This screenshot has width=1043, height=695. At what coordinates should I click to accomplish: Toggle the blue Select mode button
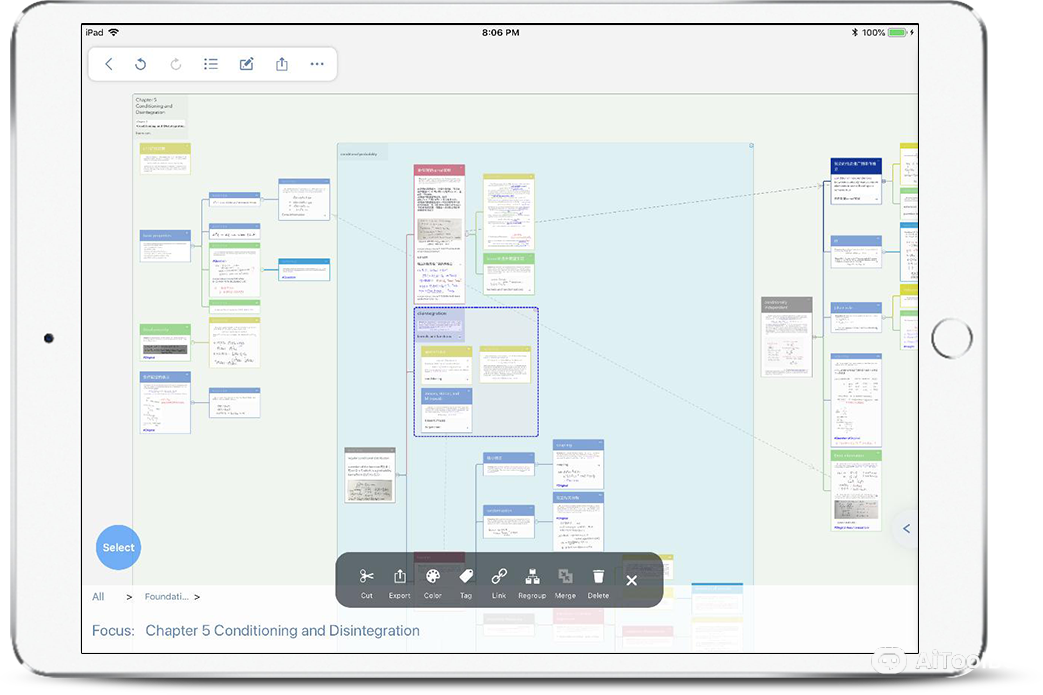point(118,547)
